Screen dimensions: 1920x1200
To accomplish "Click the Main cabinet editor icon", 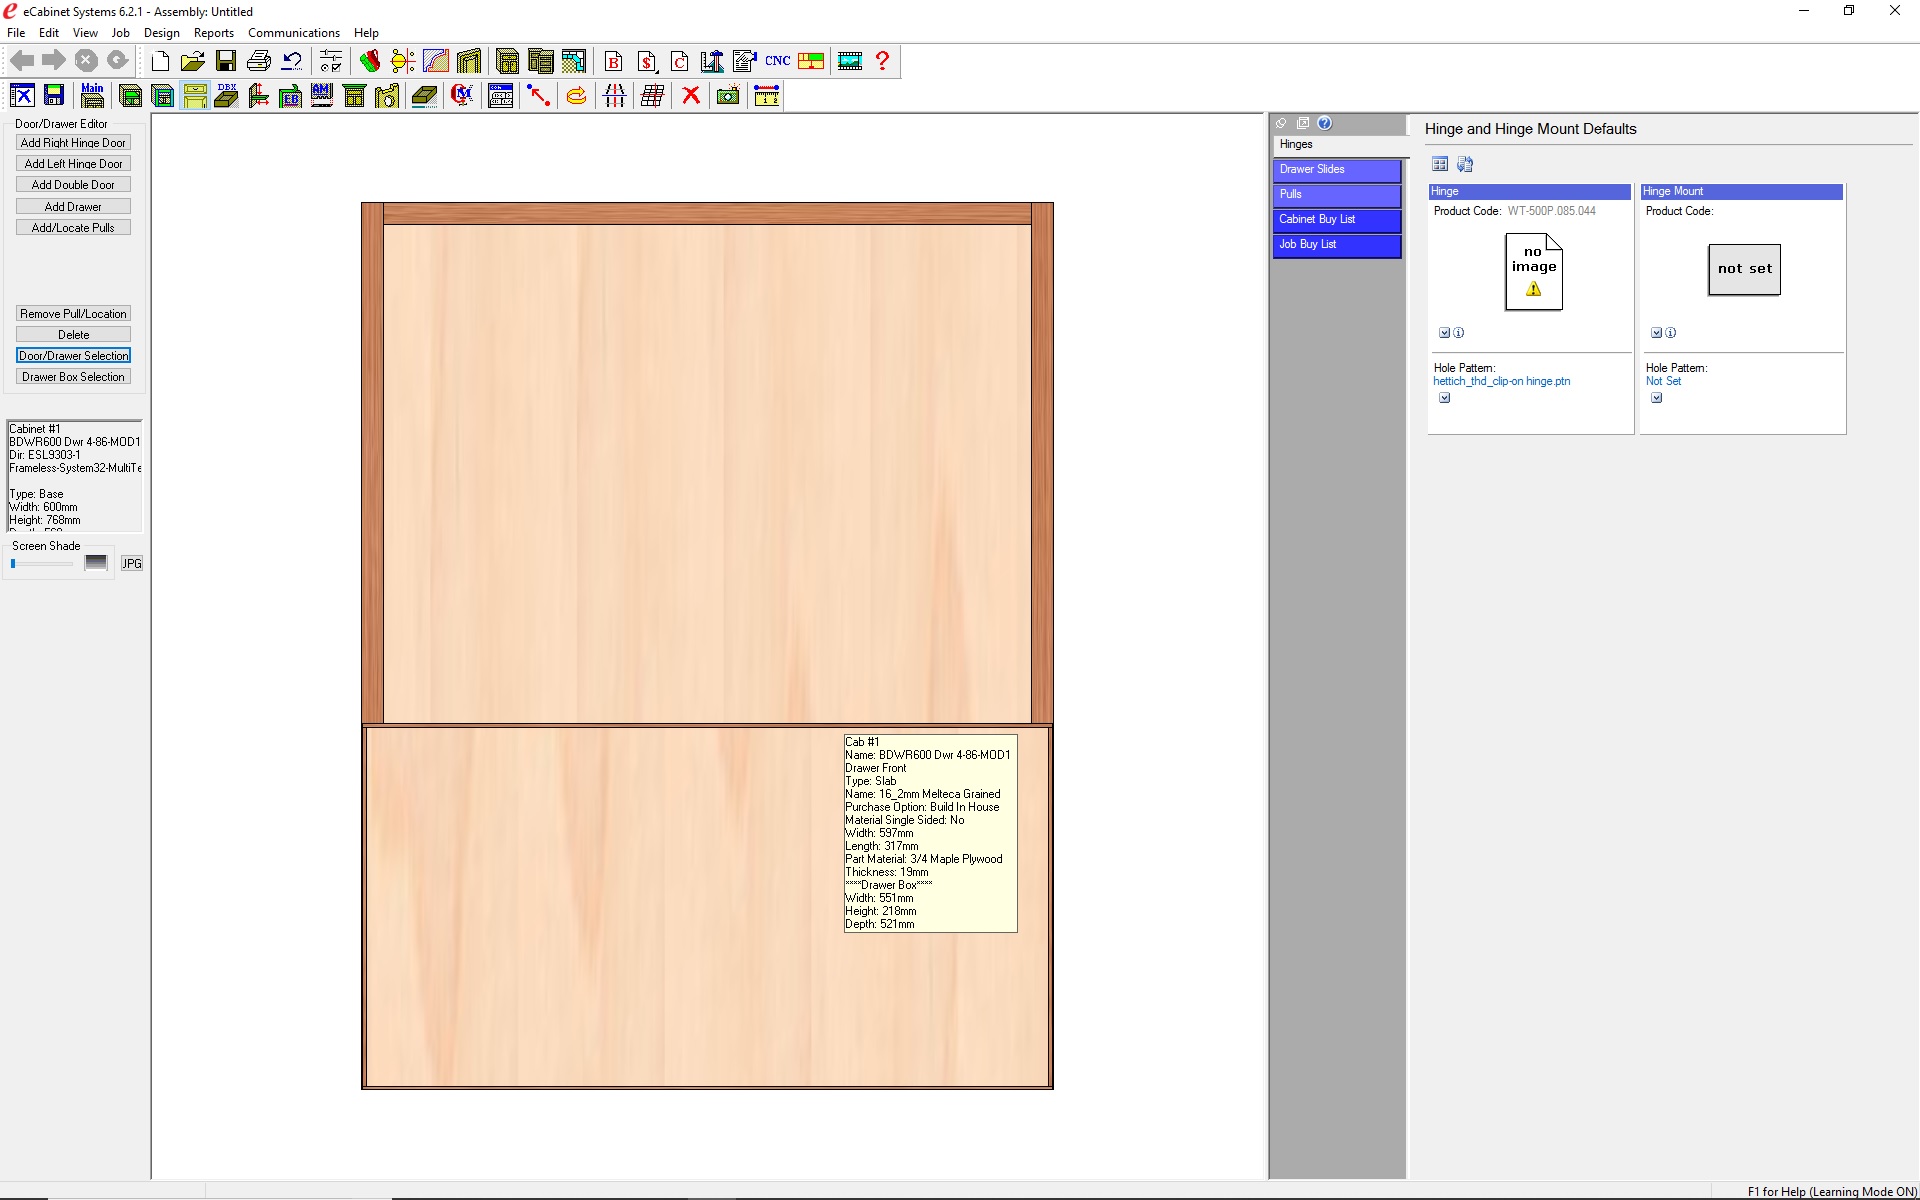I will click(x=92, y=96).
